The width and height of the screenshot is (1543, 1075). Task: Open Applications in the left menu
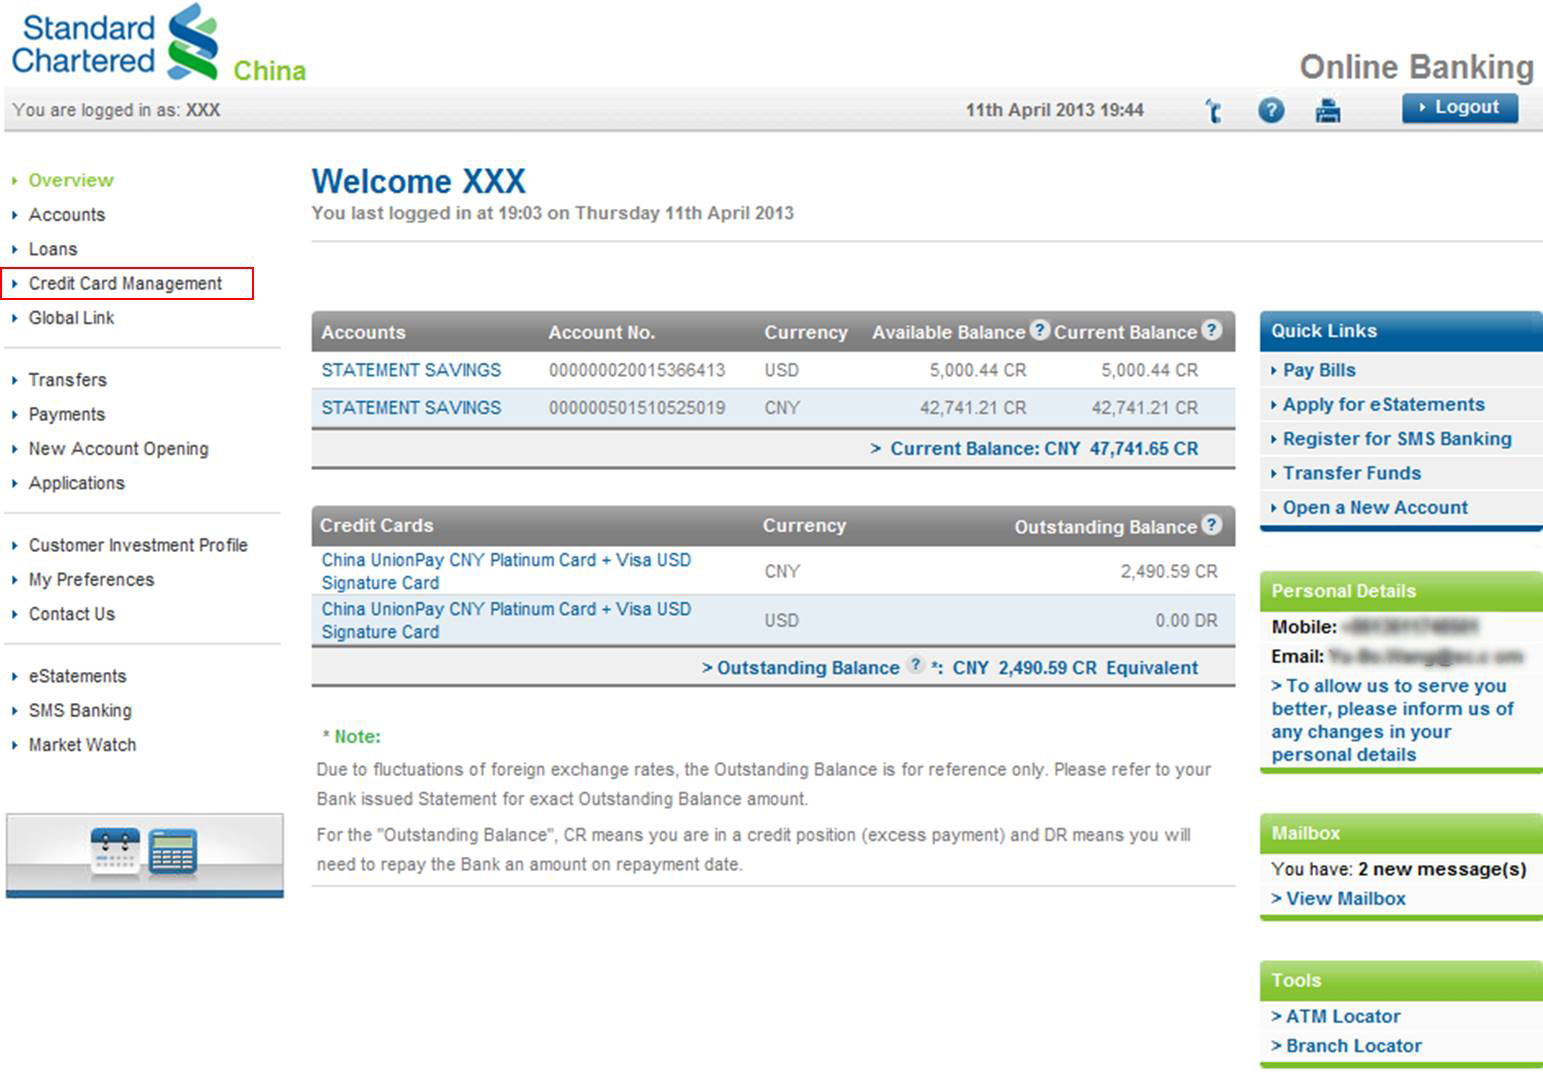[76, 483]
